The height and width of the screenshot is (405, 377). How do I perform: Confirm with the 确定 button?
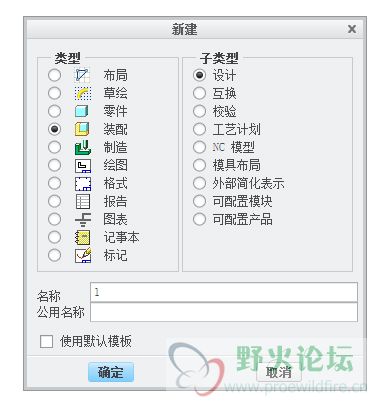pos(111,372)
